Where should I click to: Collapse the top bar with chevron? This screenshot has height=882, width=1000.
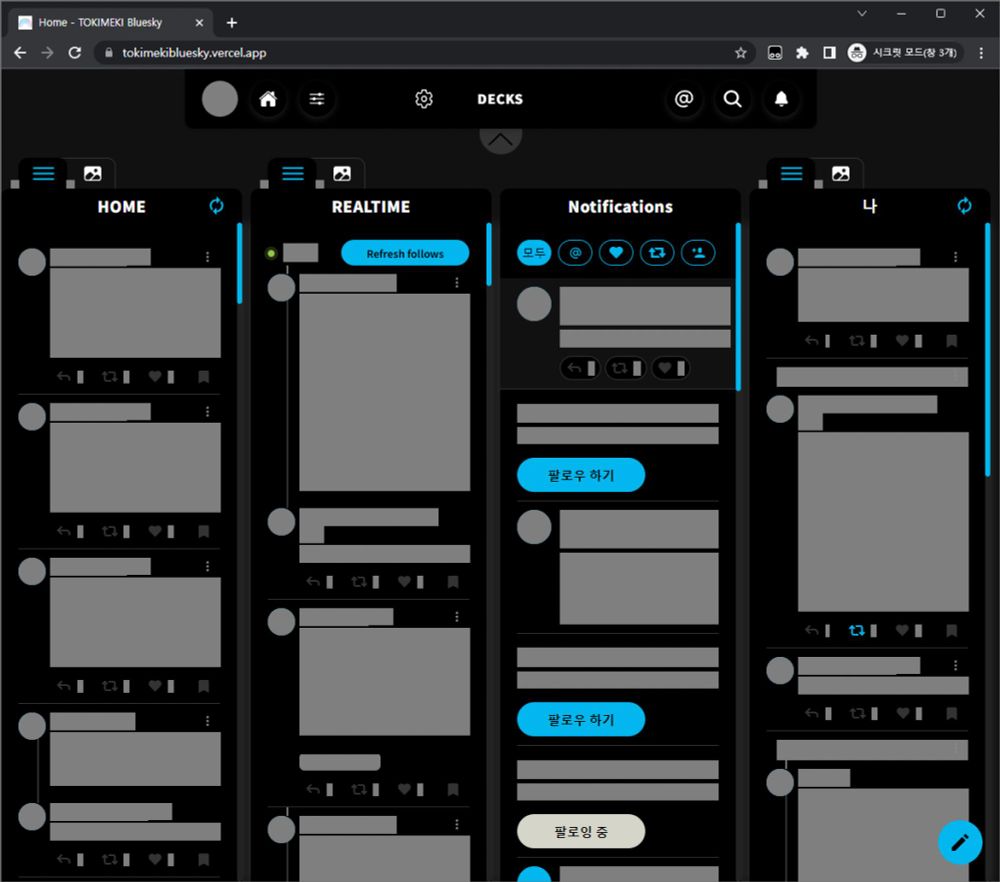[x=501, y=139]
